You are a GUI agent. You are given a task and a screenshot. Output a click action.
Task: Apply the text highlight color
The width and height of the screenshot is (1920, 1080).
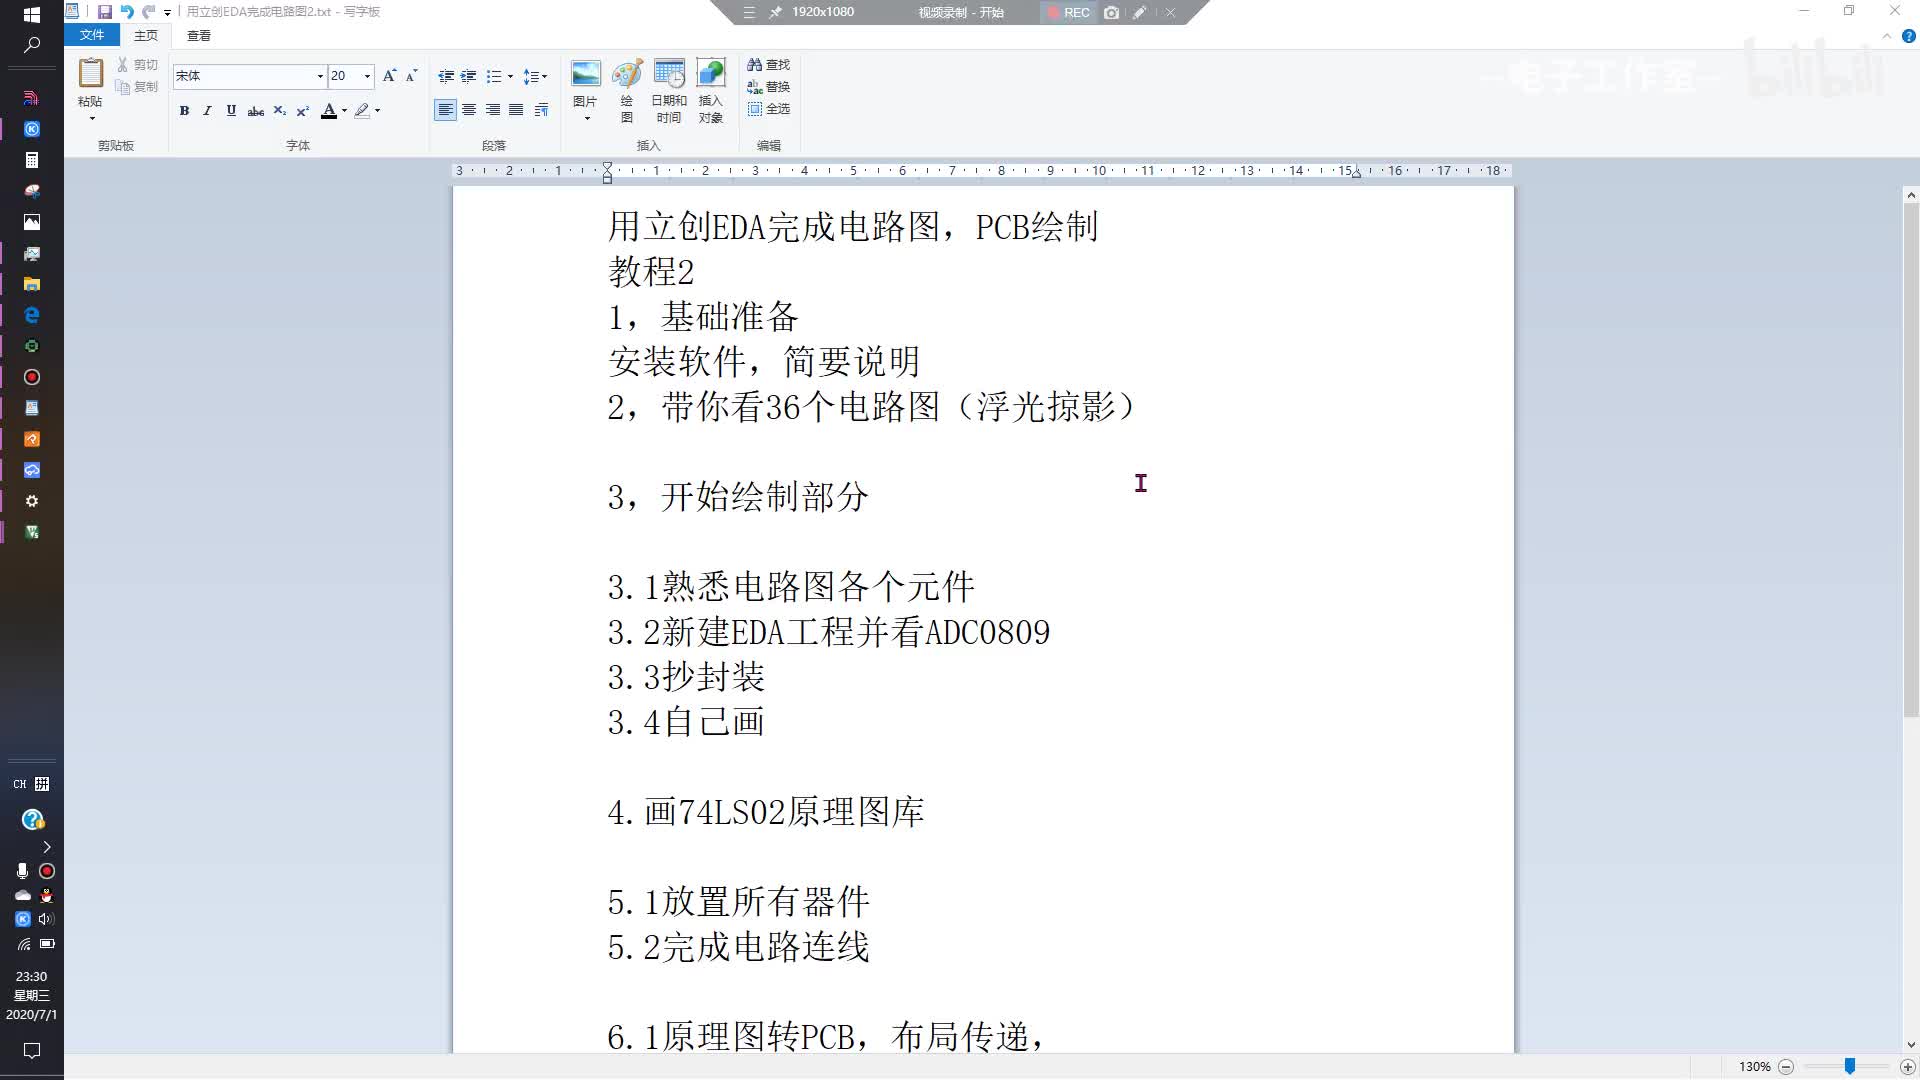coord(362,111)
